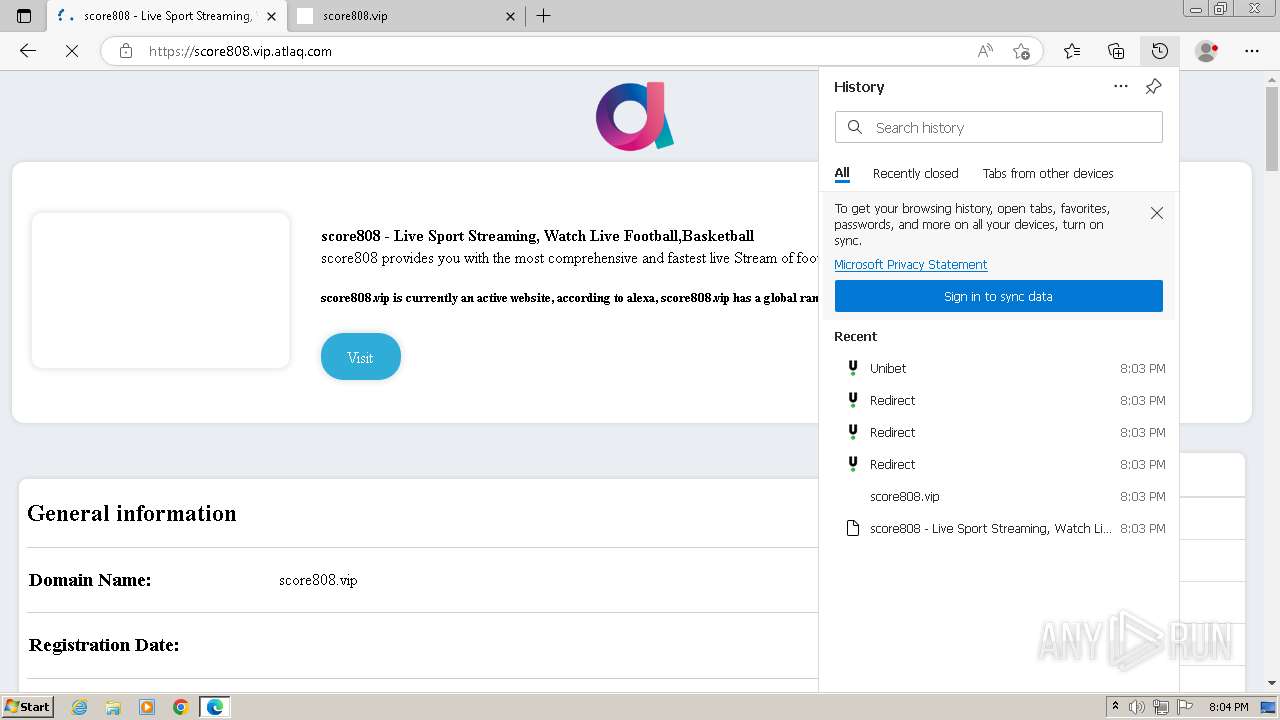Open File Explorer from taskbar
The image size is (1280, 720).
[113, 707]
